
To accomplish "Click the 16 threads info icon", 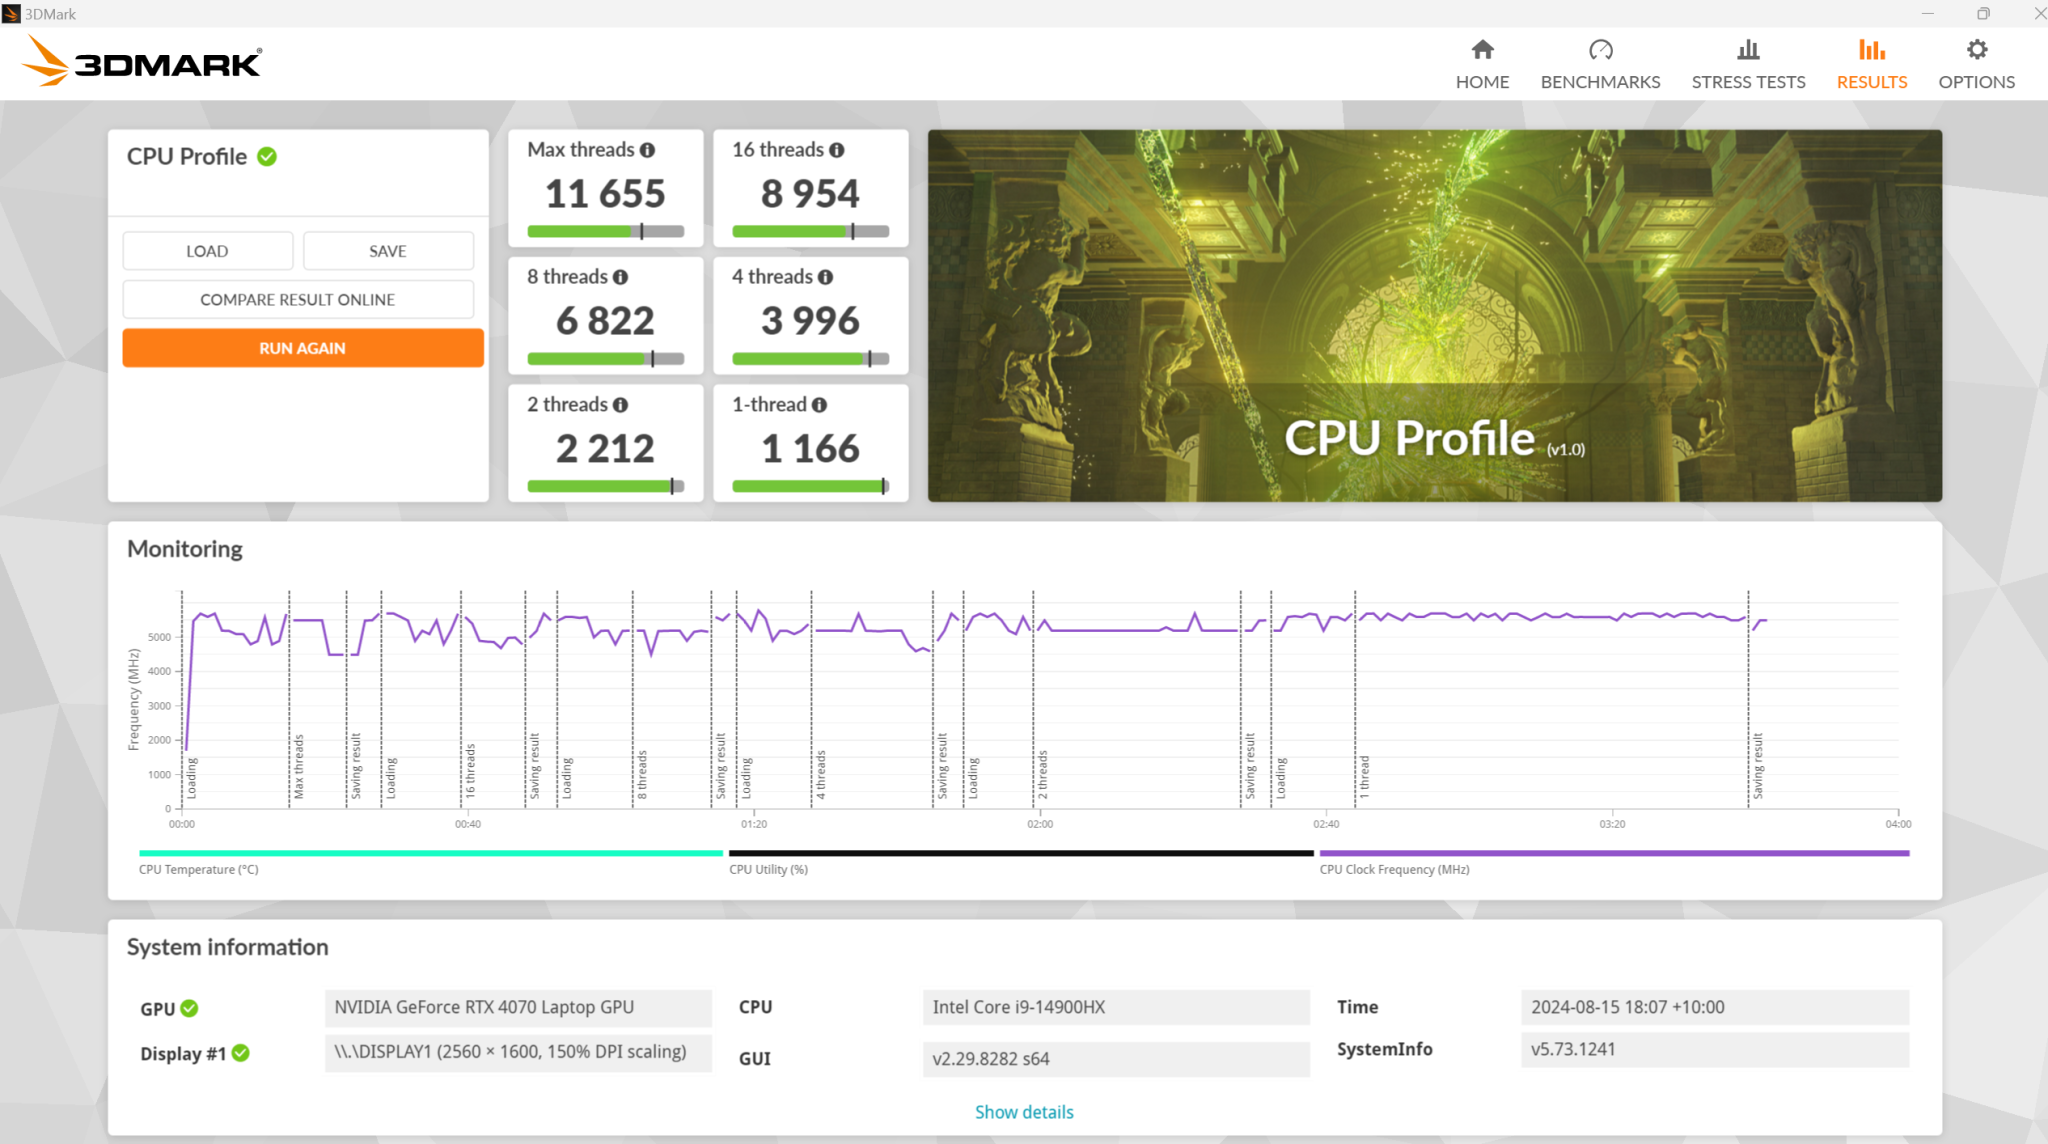I will 836,149.
